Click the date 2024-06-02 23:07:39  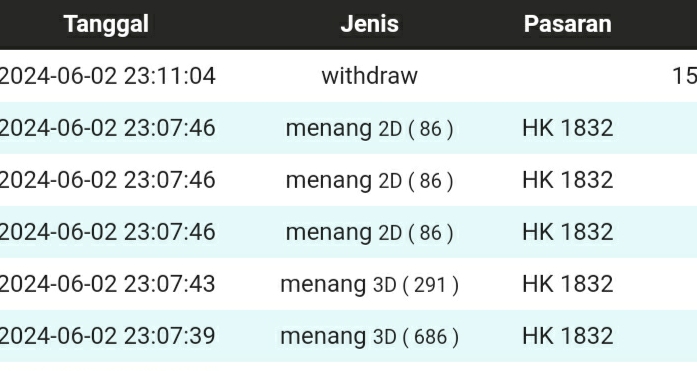point(107,336)
